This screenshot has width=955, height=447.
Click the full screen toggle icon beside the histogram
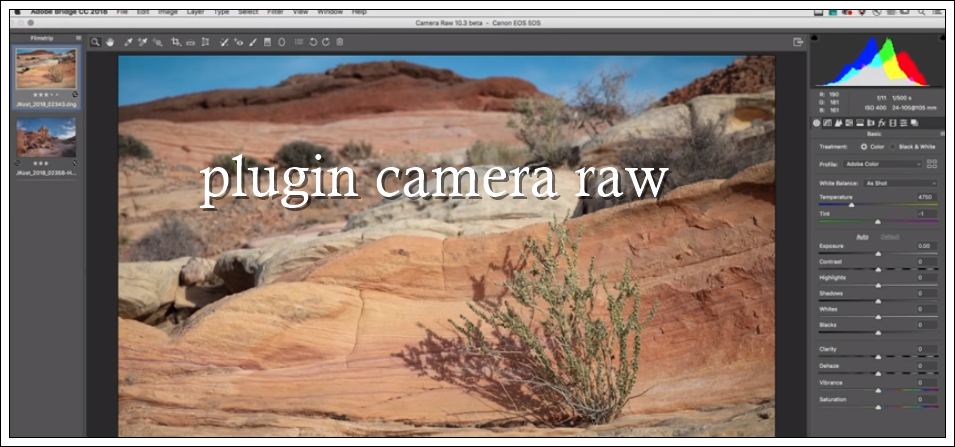[x=798, y=42]
